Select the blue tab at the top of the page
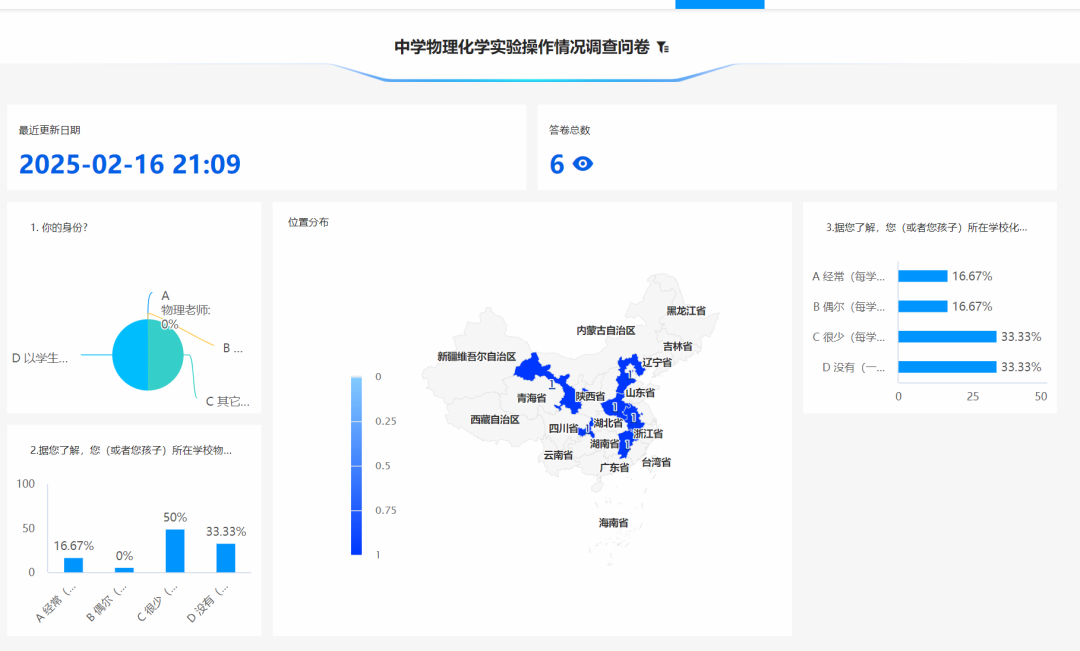1080x651 pixels. 719,4
